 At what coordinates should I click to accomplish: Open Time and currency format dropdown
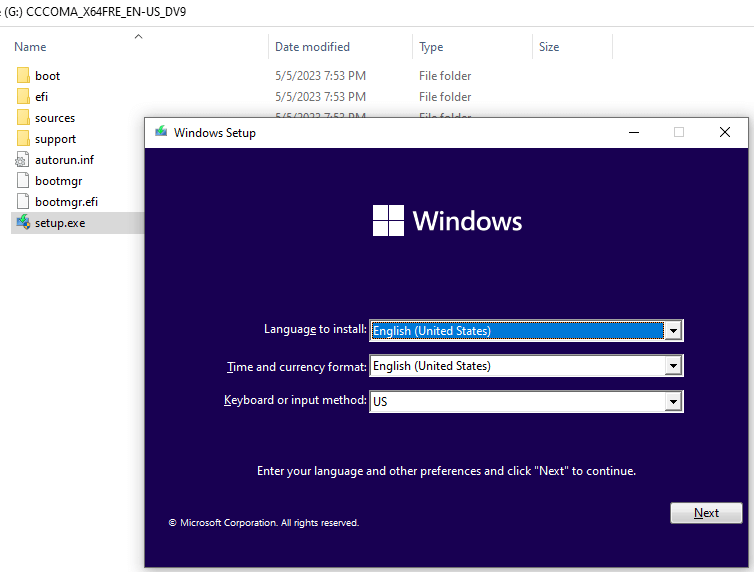(x=673, y=366)
